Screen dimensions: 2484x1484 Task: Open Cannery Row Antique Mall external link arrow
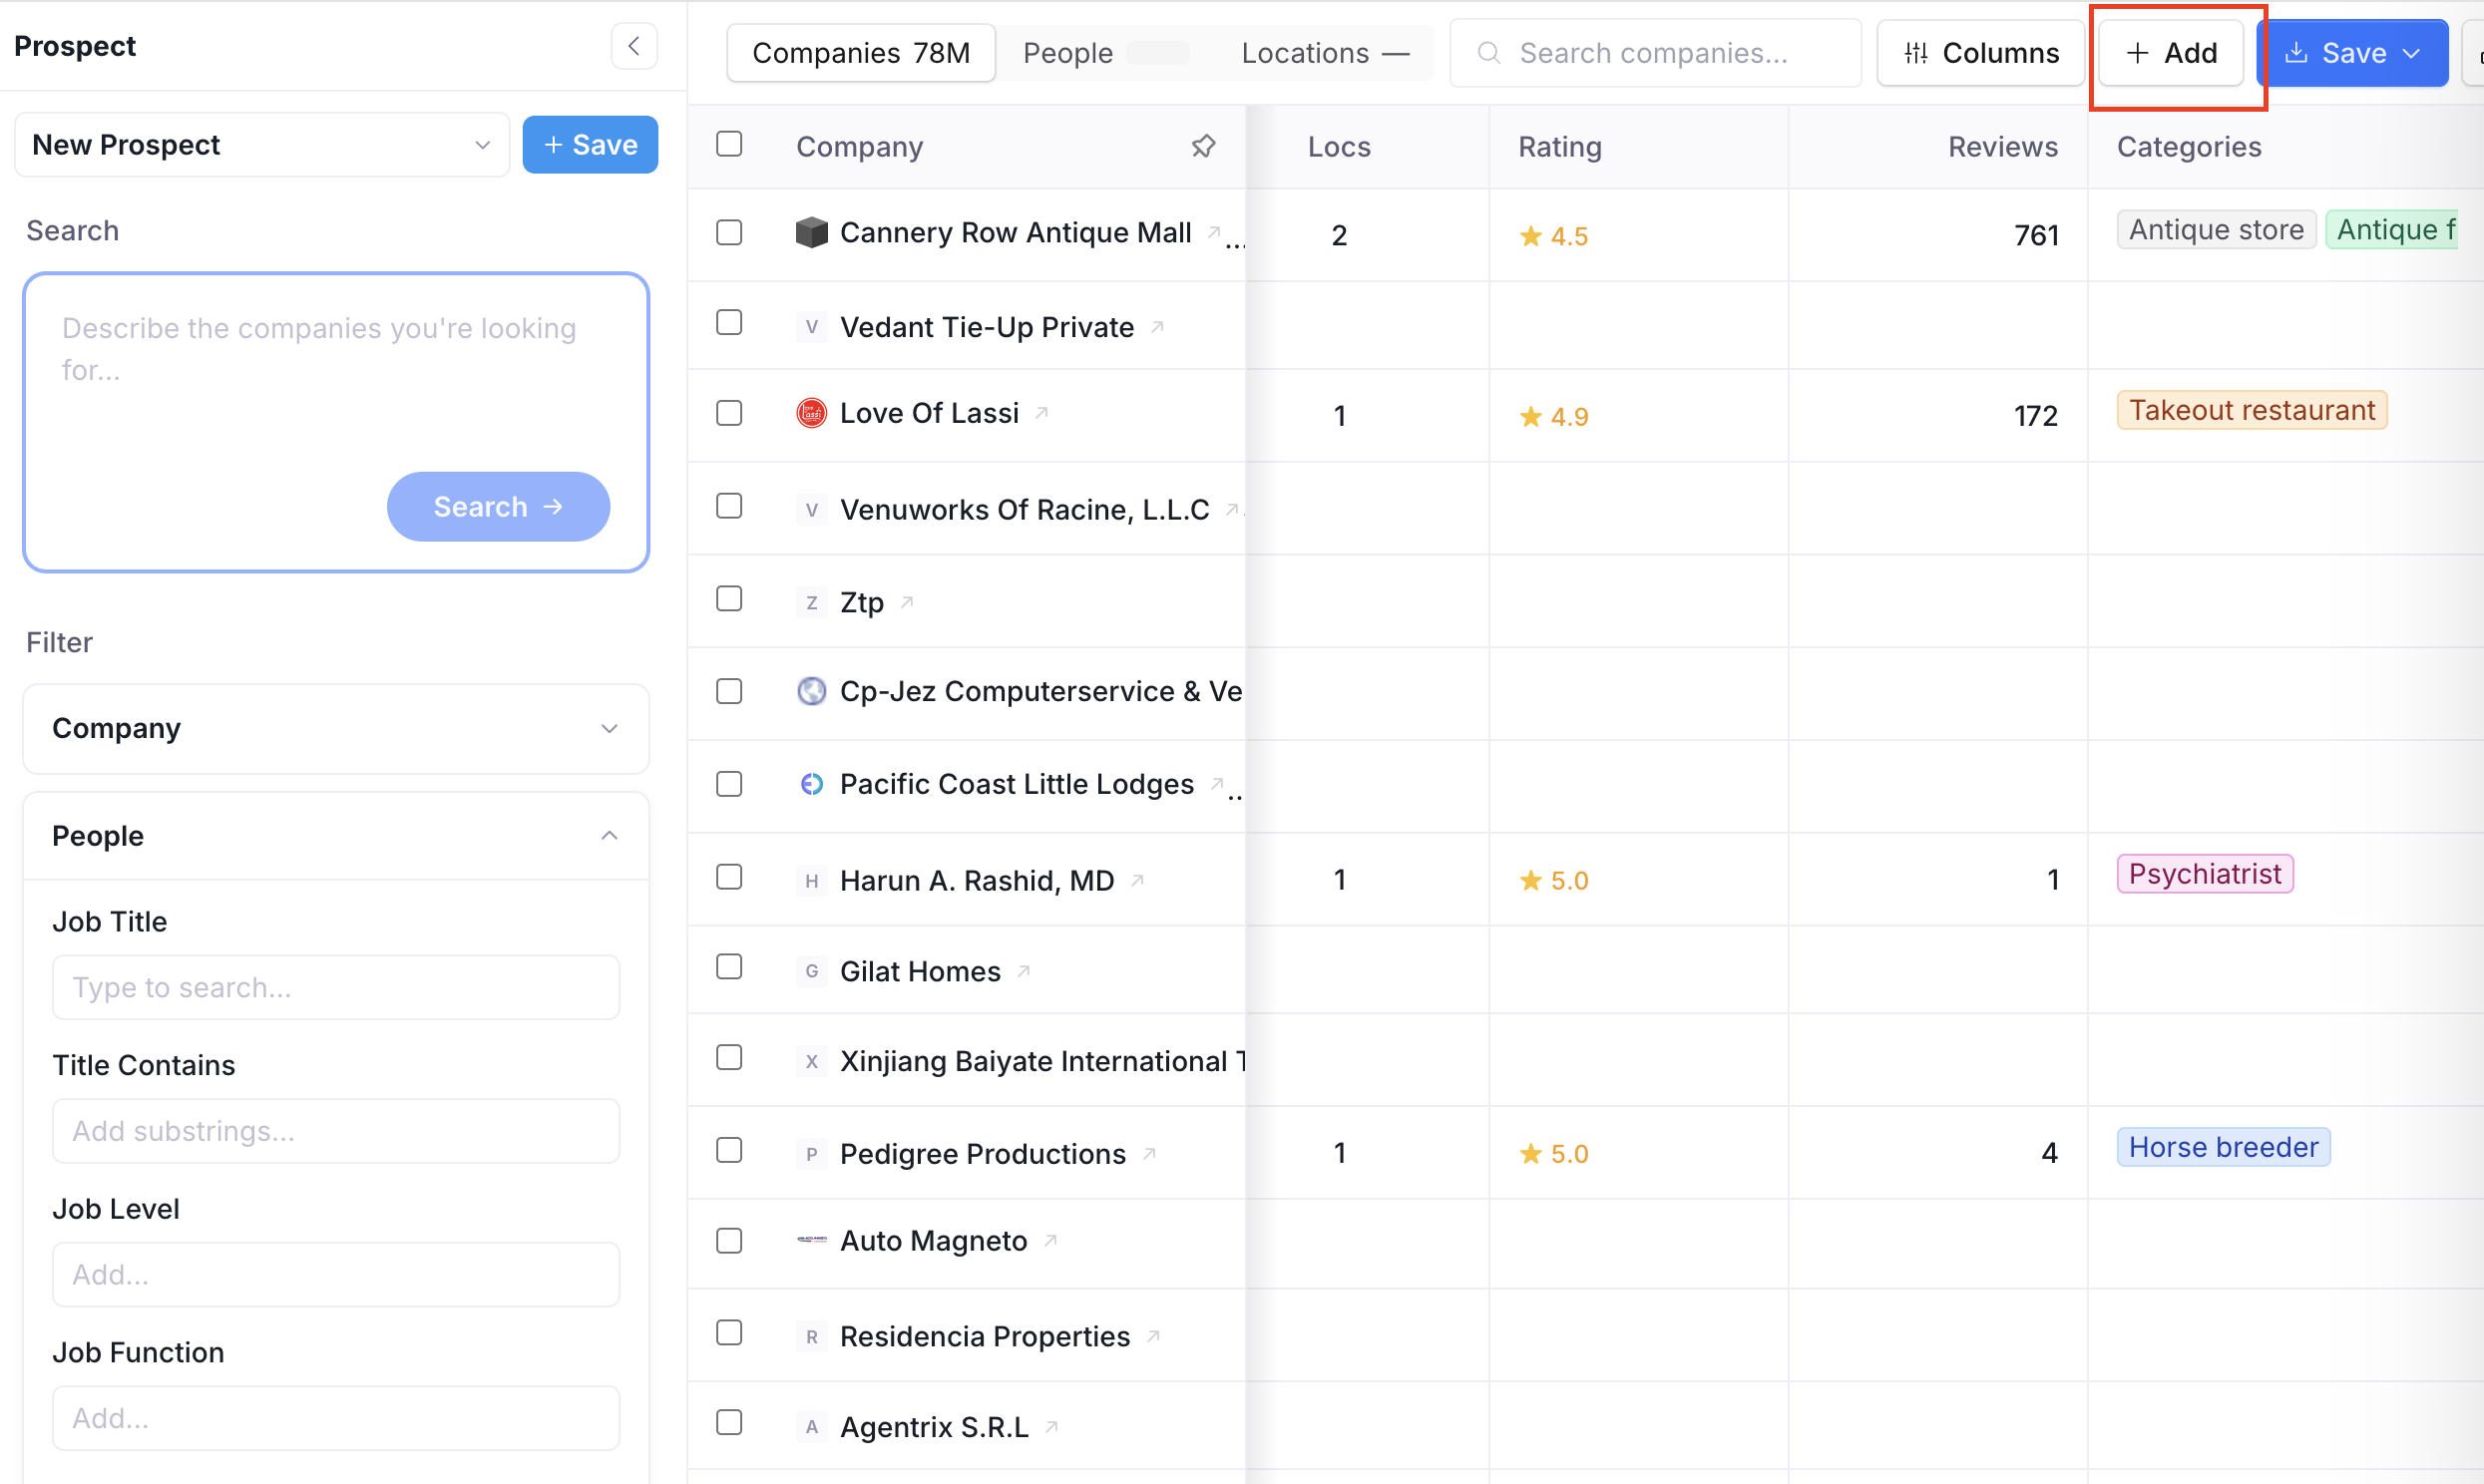pos(1214,232)
